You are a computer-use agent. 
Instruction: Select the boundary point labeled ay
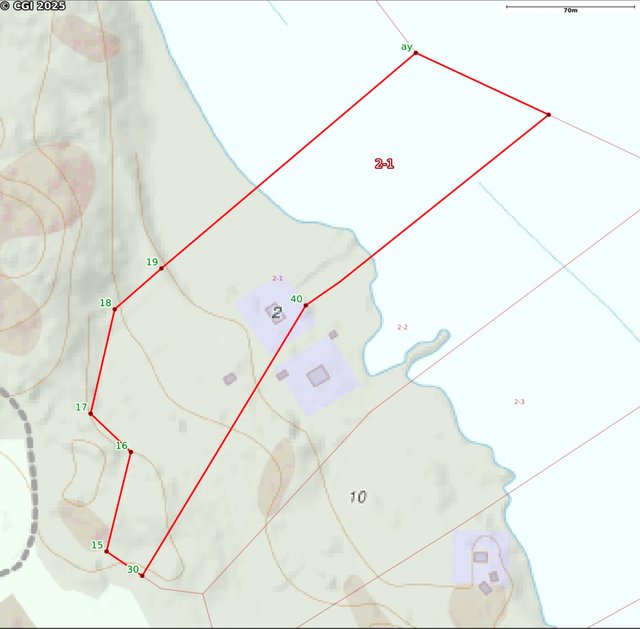415,53
